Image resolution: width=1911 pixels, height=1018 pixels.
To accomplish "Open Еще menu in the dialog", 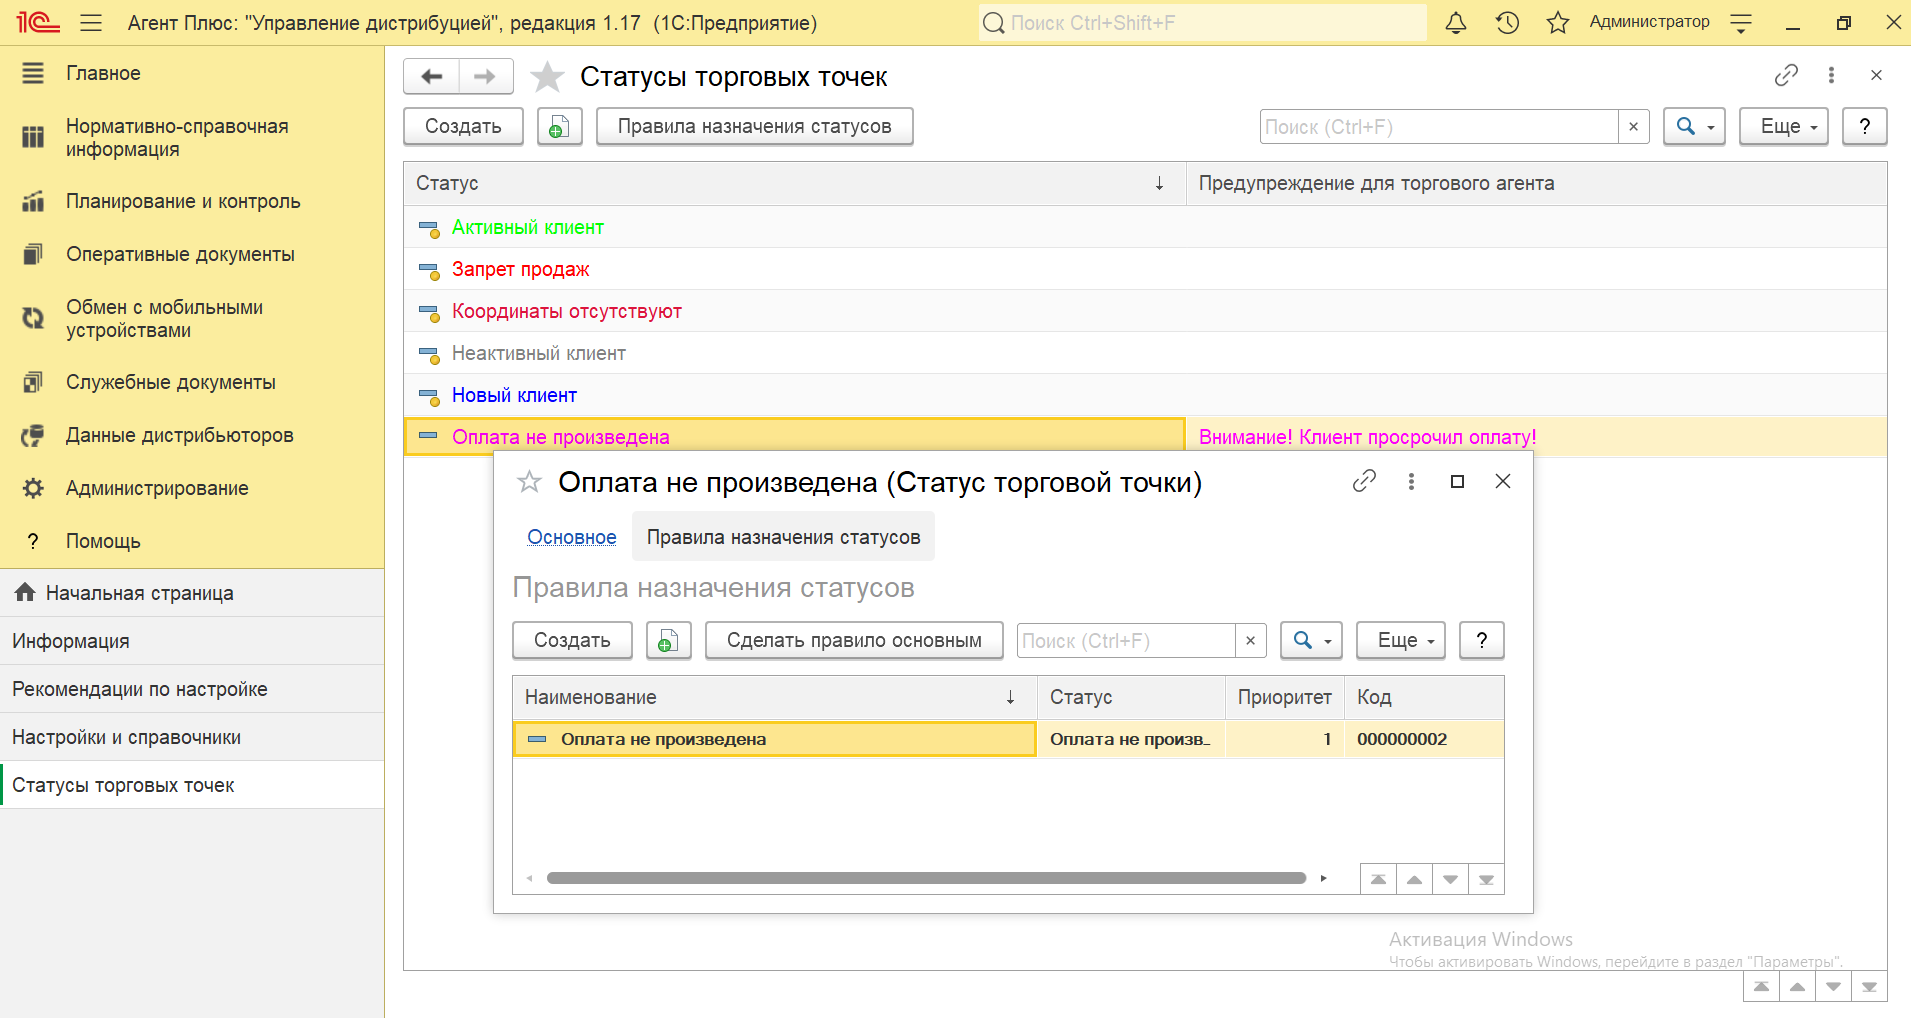I will click(1401, 640).
